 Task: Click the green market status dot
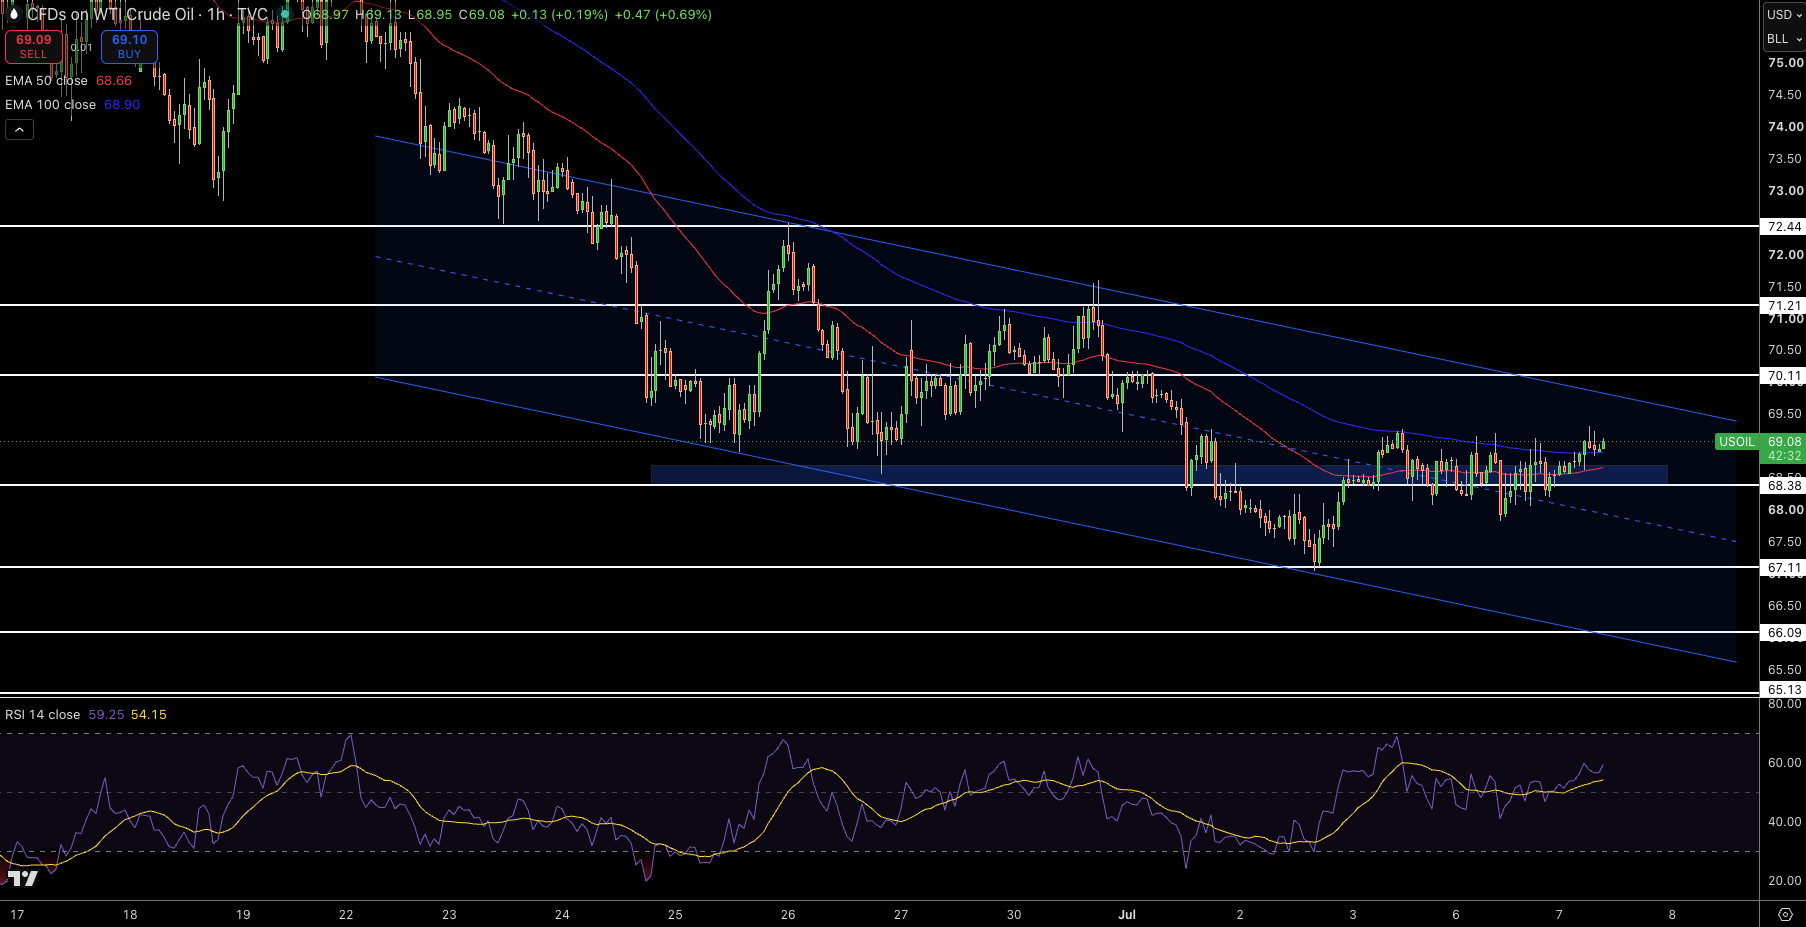[x=285, y=15]
